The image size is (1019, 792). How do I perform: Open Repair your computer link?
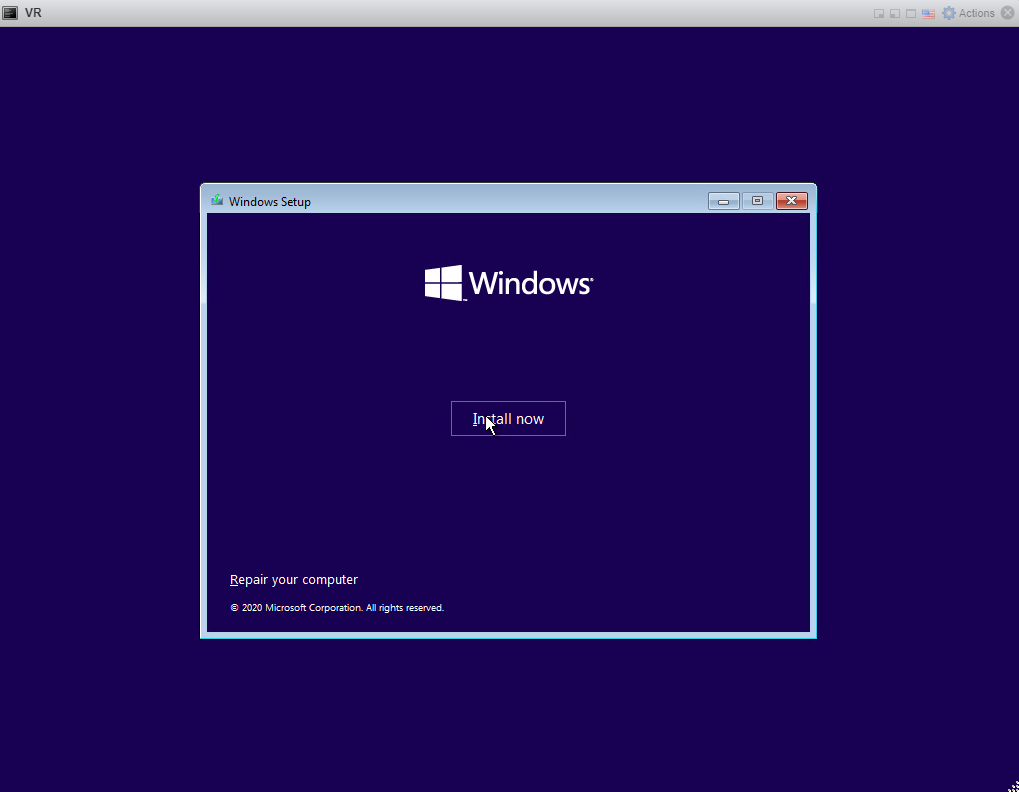294,580
